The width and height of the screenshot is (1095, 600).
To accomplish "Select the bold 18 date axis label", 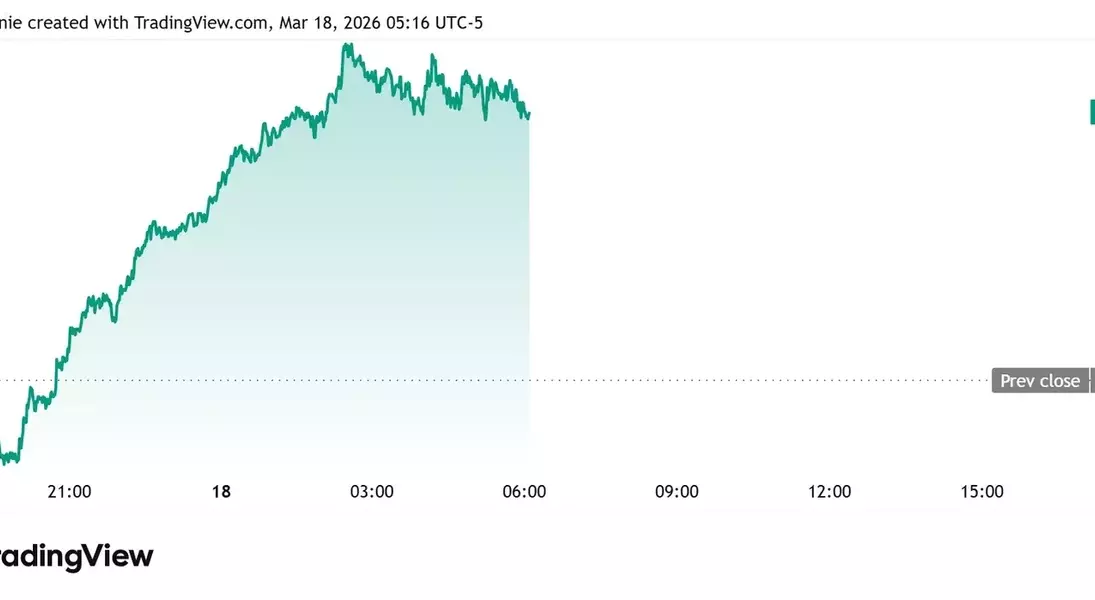I will point(221,491).
